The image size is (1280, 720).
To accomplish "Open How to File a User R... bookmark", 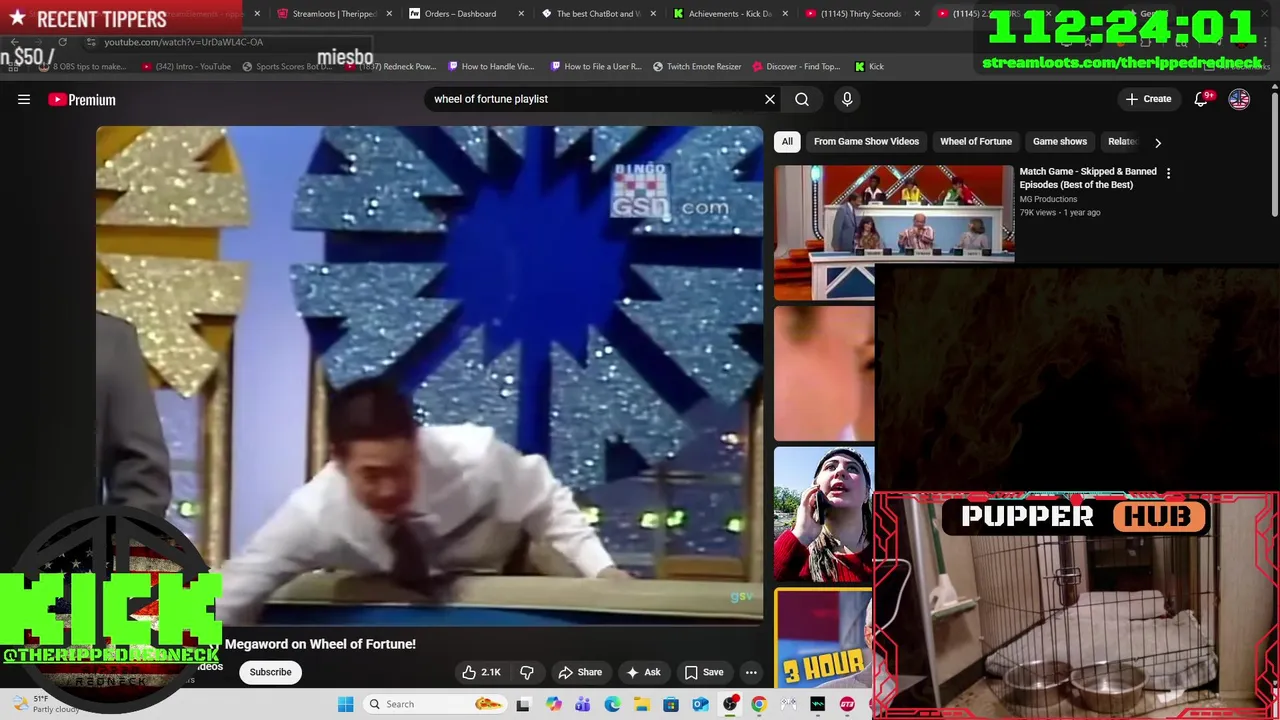I will 596,66.
